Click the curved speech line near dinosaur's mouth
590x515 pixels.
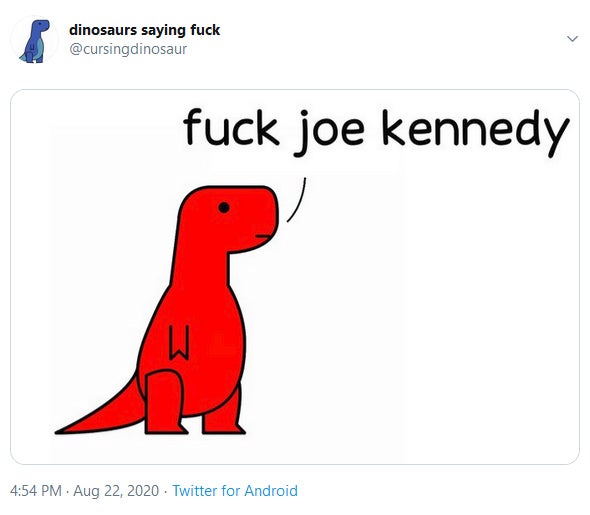(297, 200)
